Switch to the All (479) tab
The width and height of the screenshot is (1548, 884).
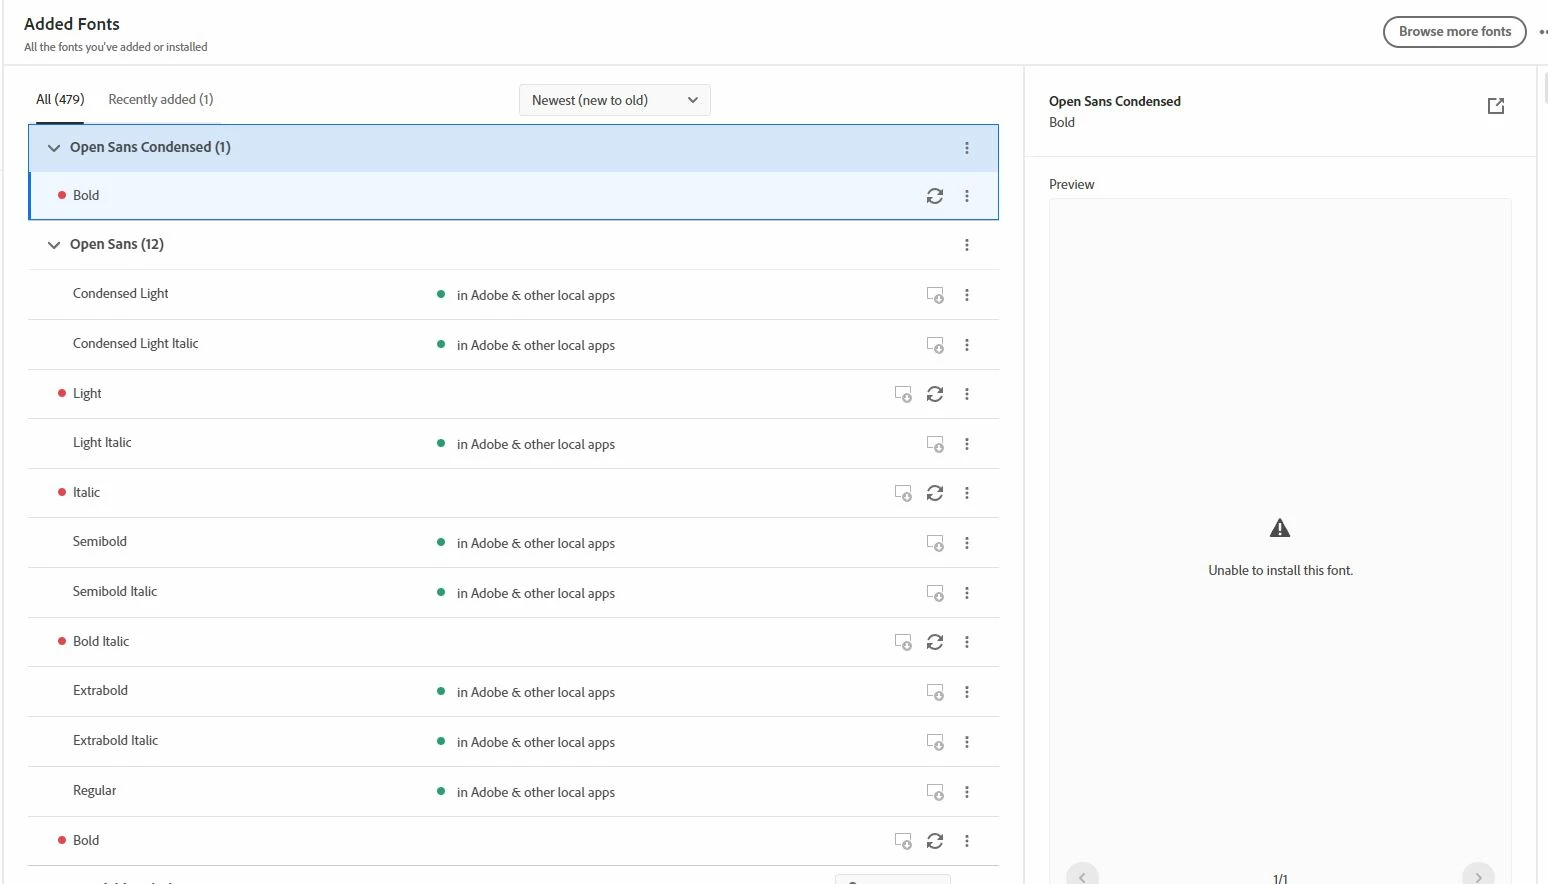click(x=60, y=99)
